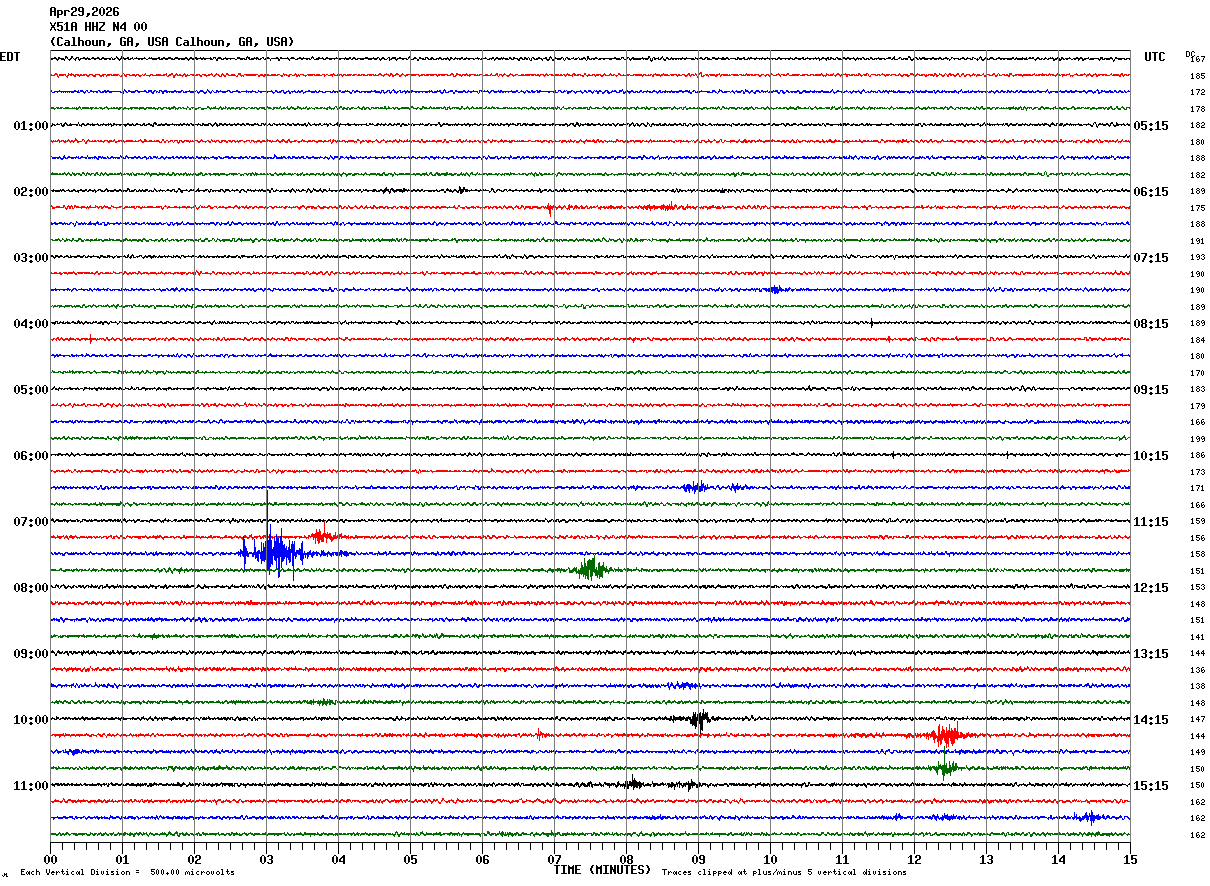Click the "01:00" EDT time label
The height and width of the screenshot is (886, 1210).
pos(31,126)
